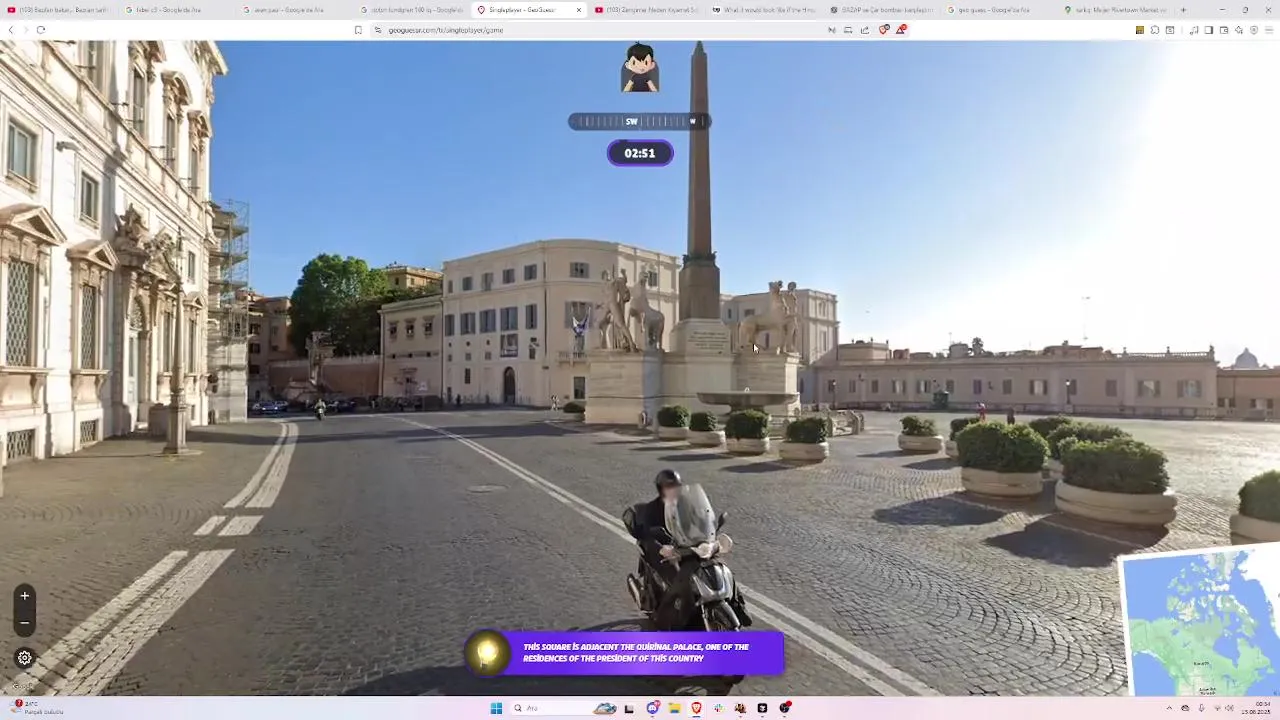The width and height of the screenshot is (1280, 720).
Task: Open File Explorer from the taskbar
Action: point(674,708)
